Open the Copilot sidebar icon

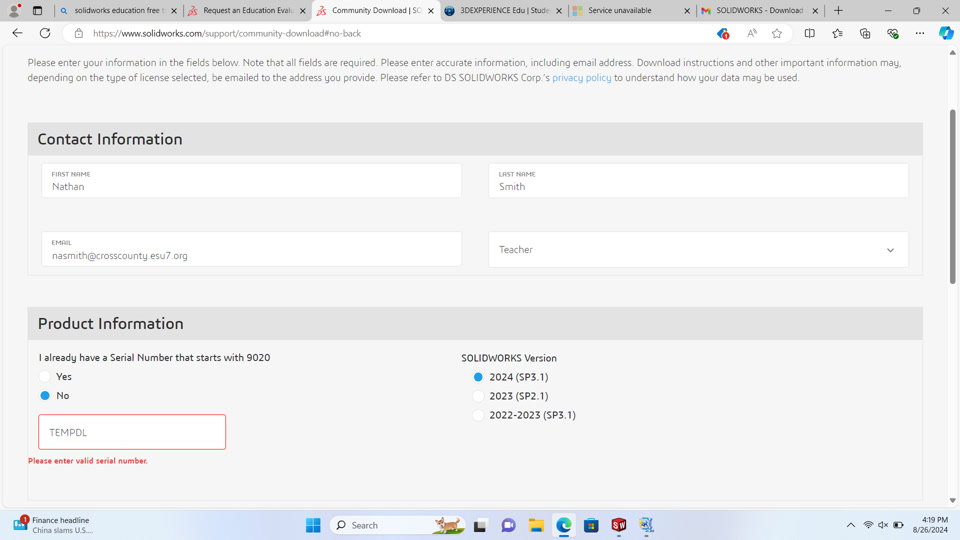click(946, 33)
